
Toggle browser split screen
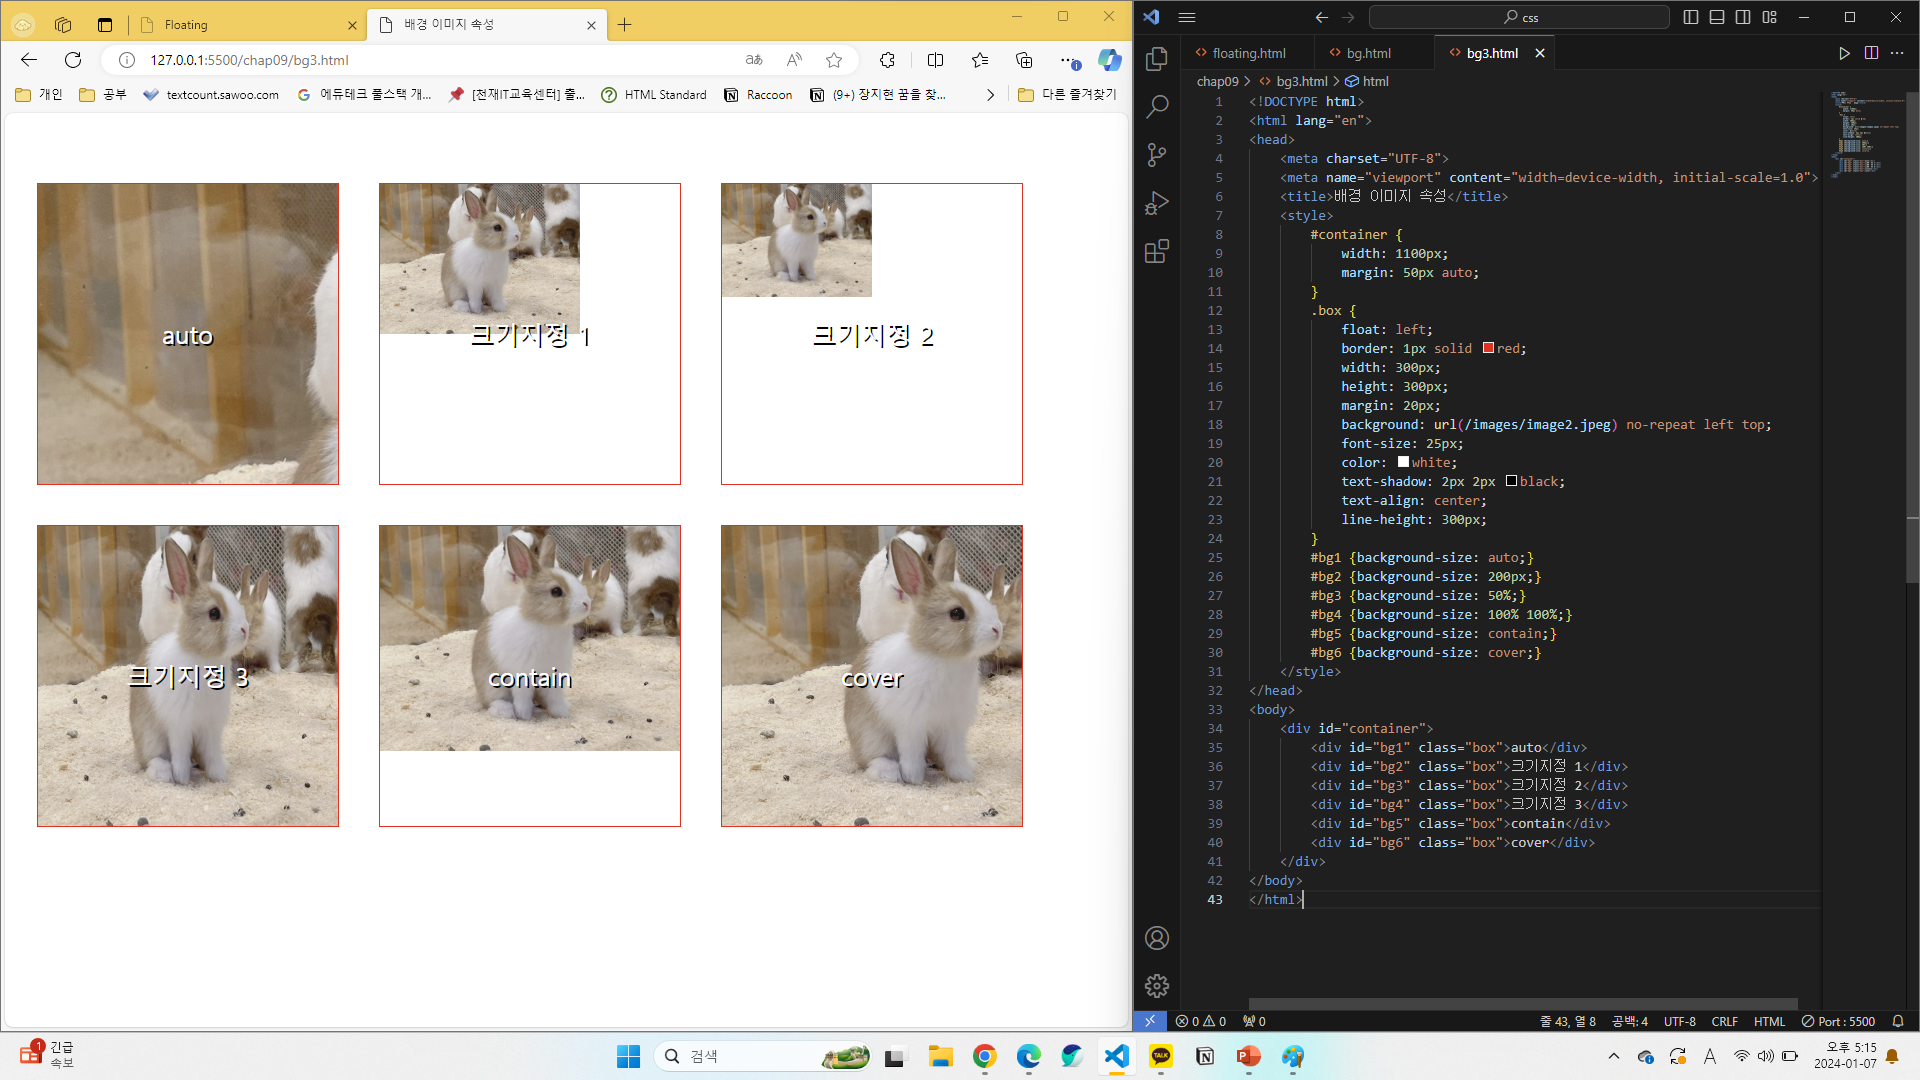point(935,60)
